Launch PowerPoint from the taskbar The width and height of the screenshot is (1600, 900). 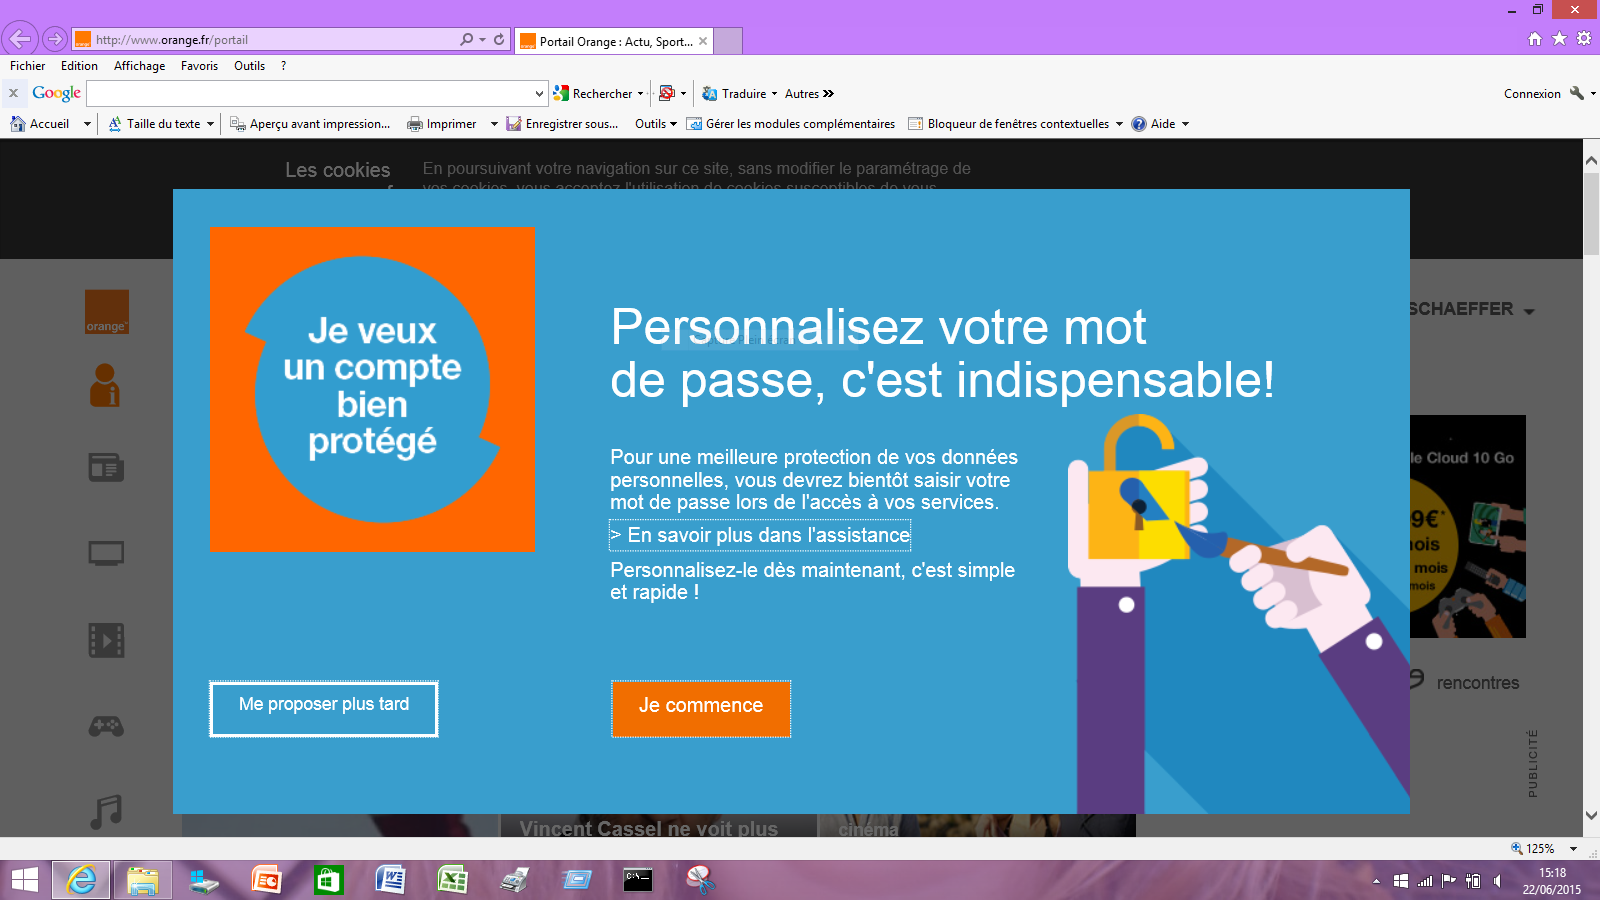pyautogui.click(x=267, y=880)
